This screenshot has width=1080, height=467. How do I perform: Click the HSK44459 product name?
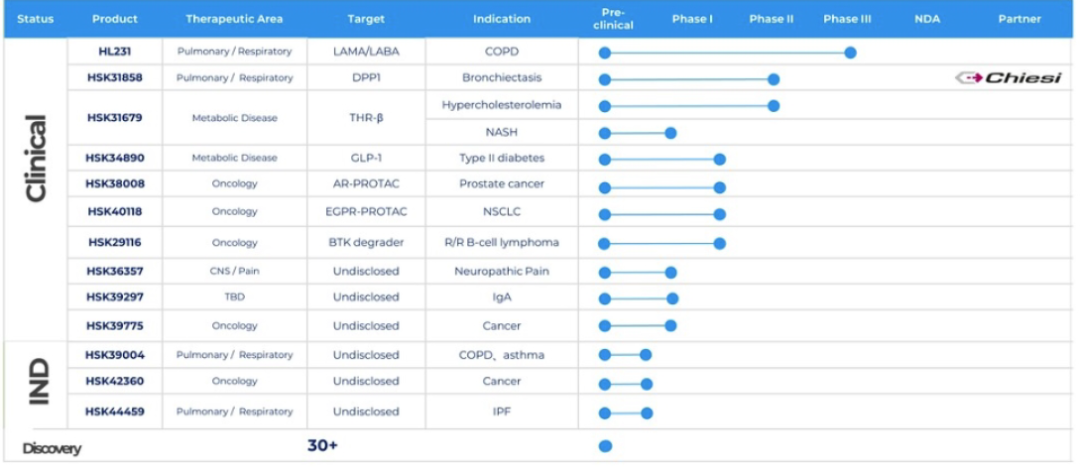[115, 411]
